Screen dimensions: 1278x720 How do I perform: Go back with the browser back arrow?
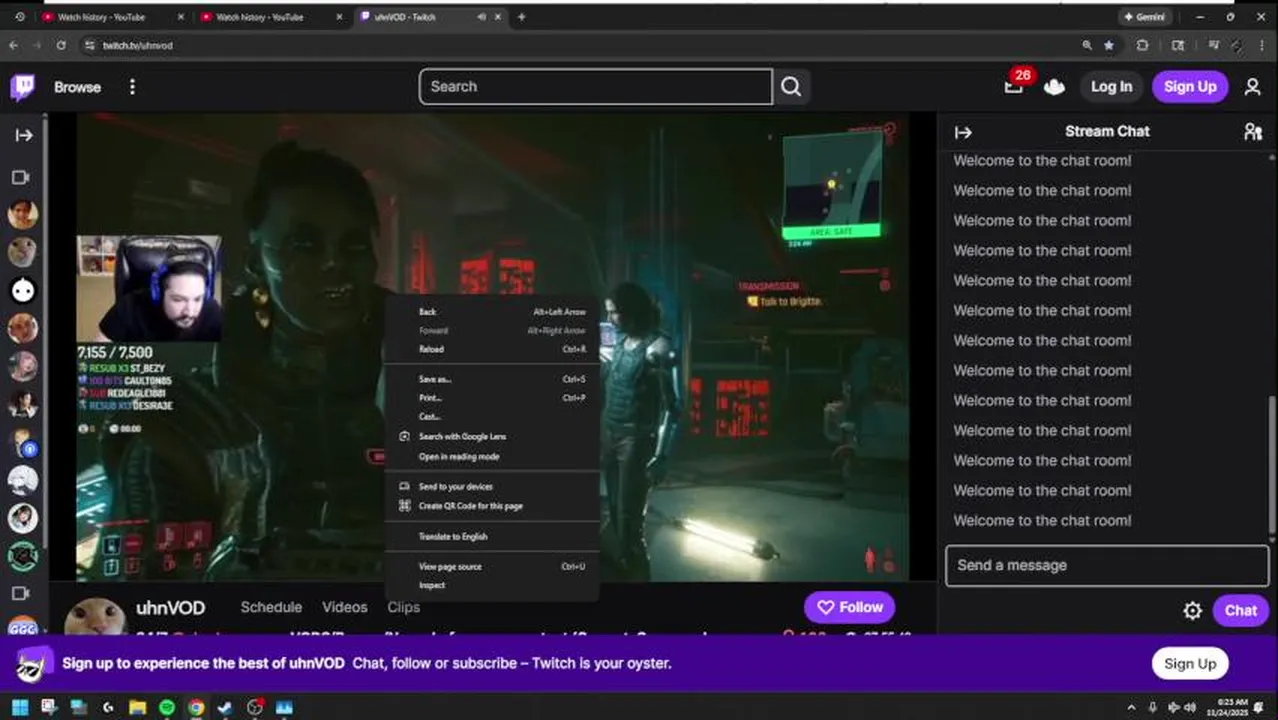[14, 45]
